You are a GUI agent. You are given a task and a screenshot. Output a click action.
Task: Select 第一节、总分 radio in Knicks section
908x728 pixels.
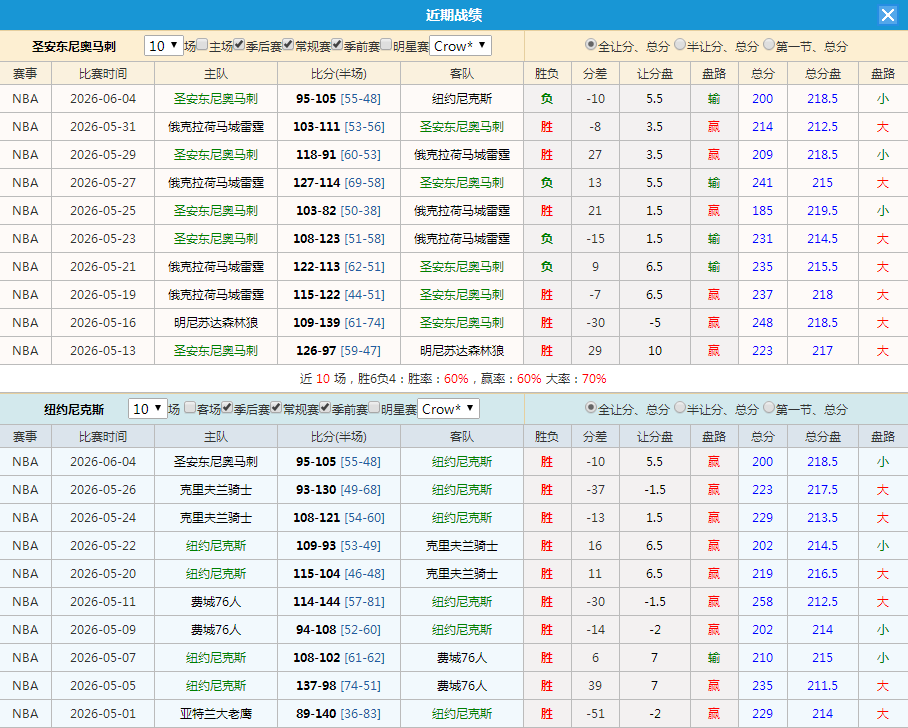(769, 408)
